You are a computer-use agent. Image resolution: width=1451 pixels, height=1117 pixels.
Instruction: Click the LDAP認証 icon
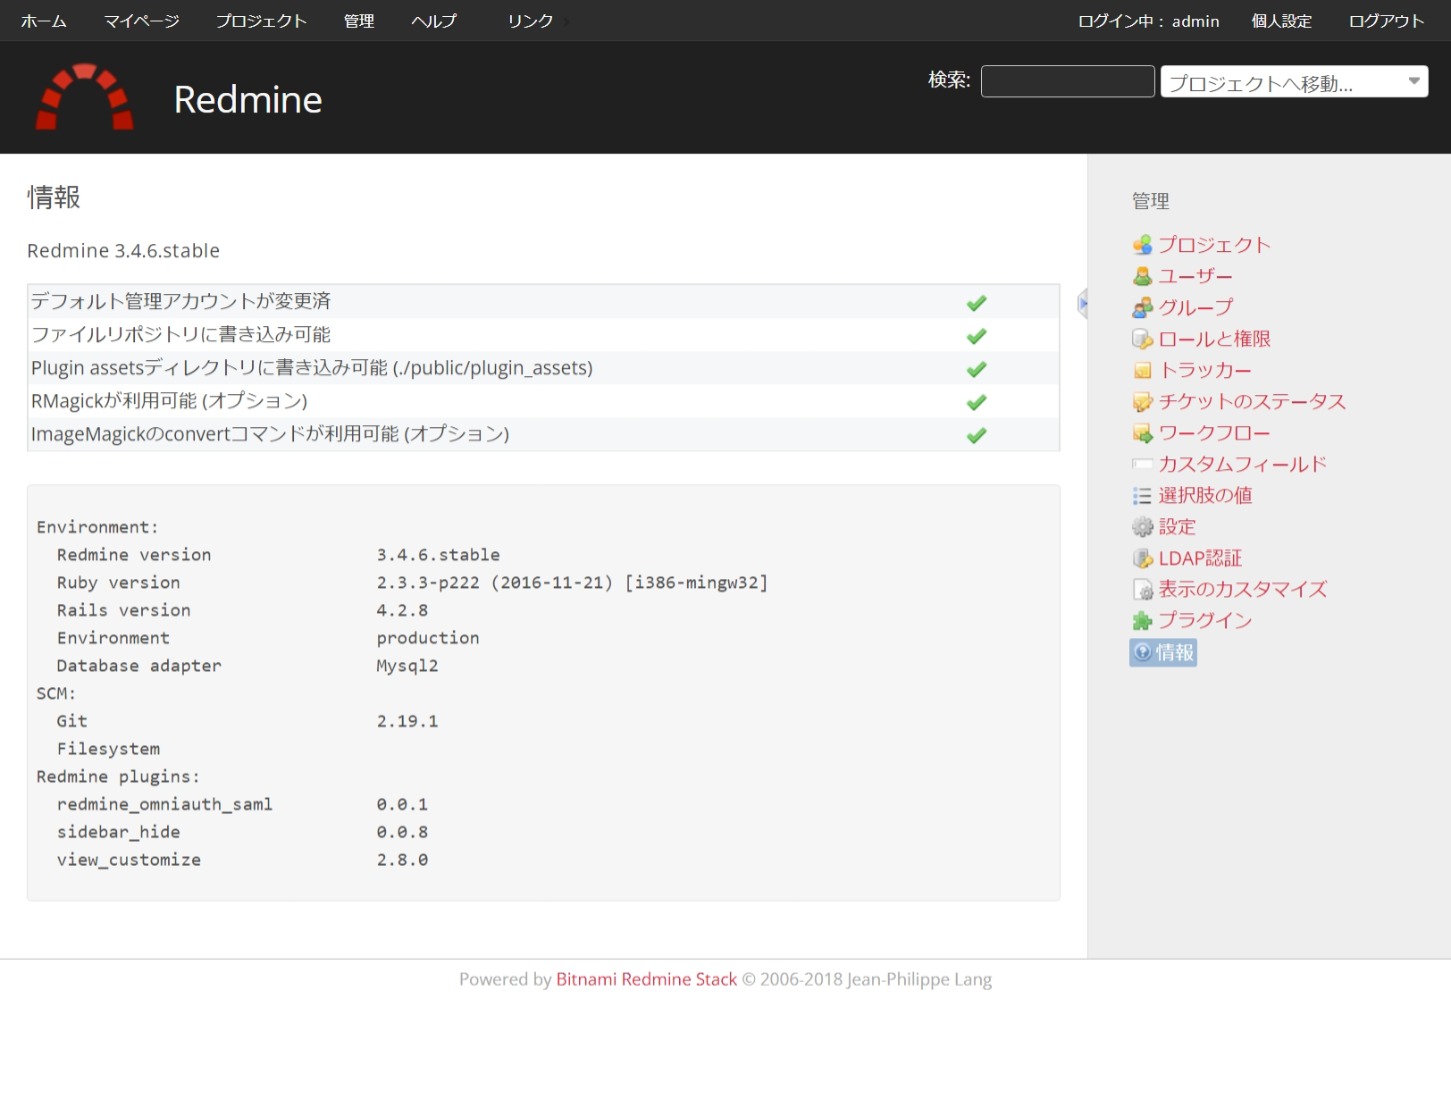tap(1143, 557)
